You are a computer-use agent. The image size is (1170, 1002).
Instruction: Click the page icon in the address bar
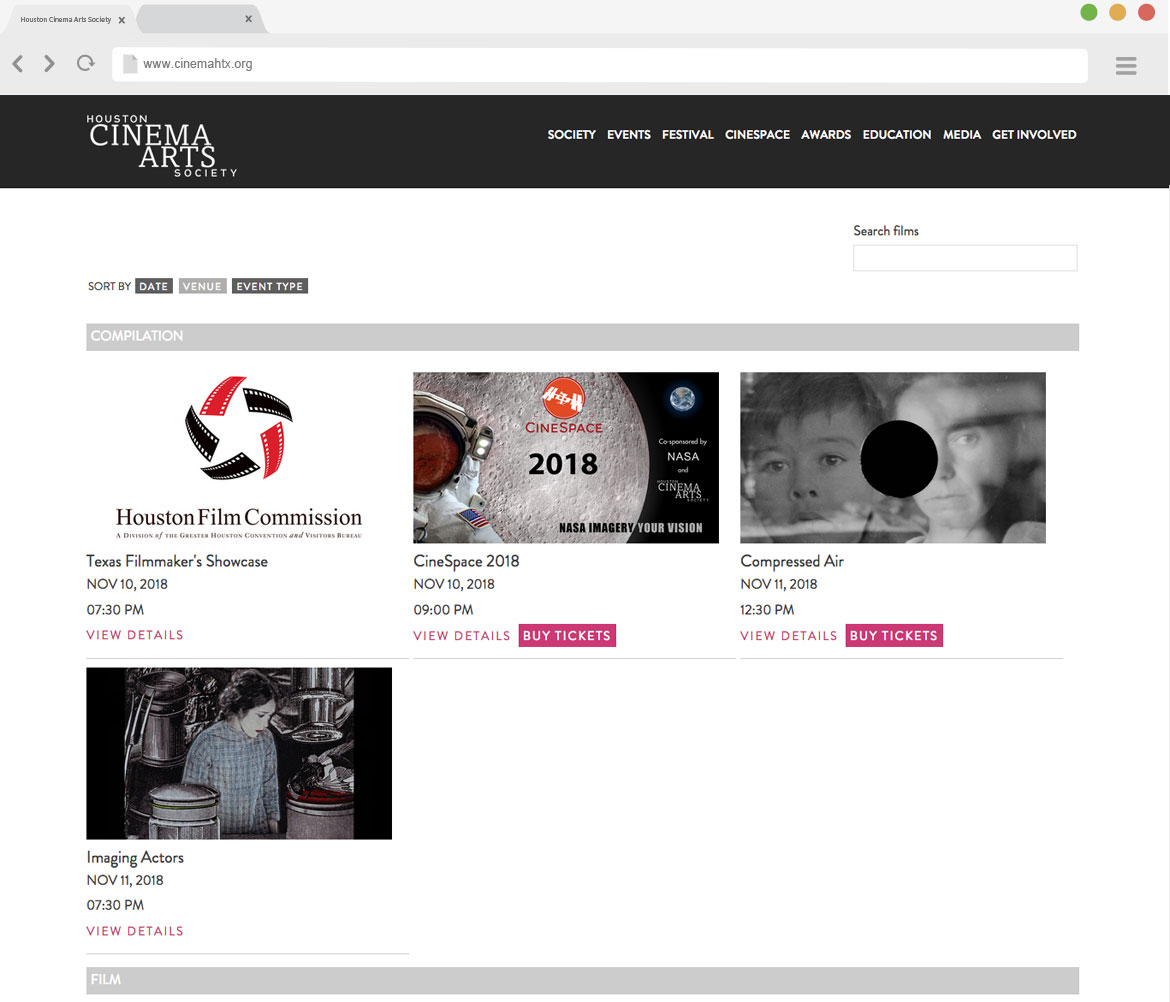point(129,64)
